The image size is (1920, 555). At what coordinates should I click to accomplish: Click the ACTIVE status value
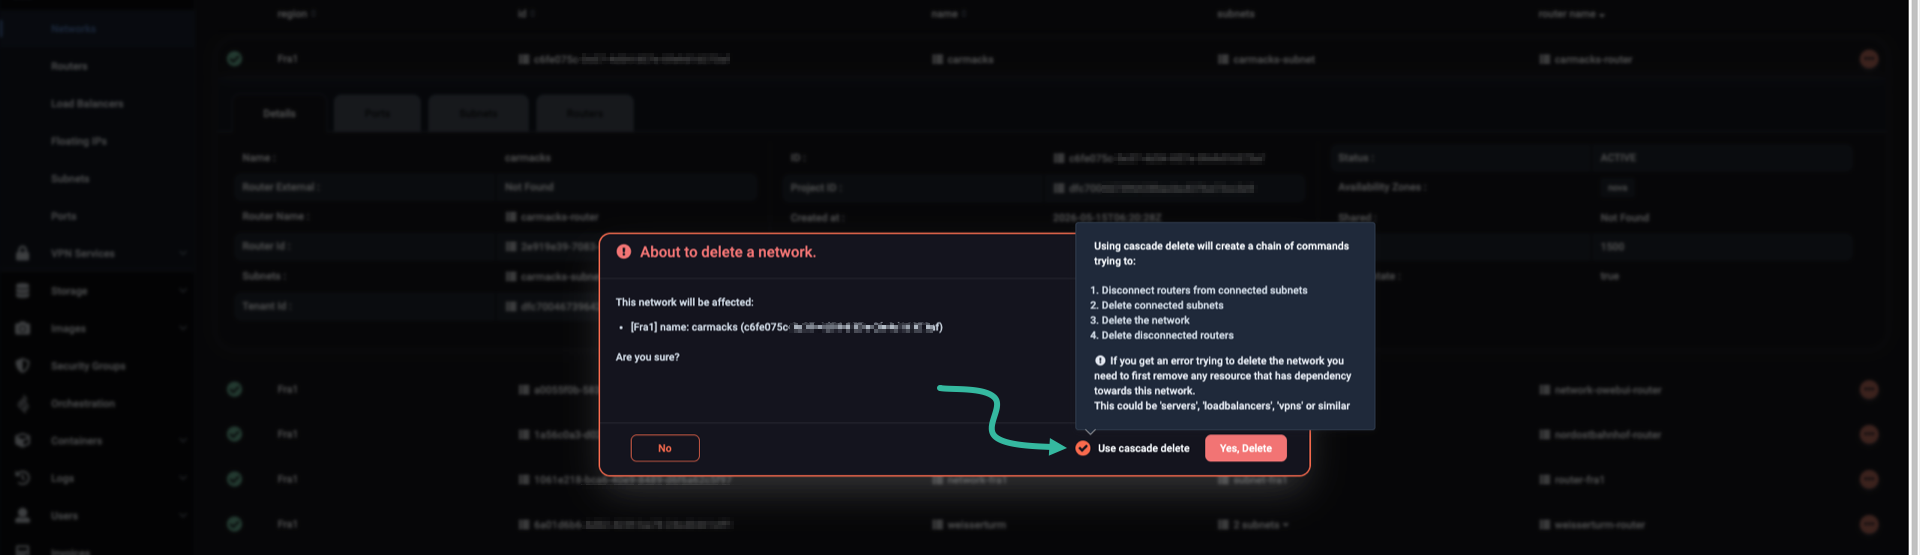(1618, 158)
